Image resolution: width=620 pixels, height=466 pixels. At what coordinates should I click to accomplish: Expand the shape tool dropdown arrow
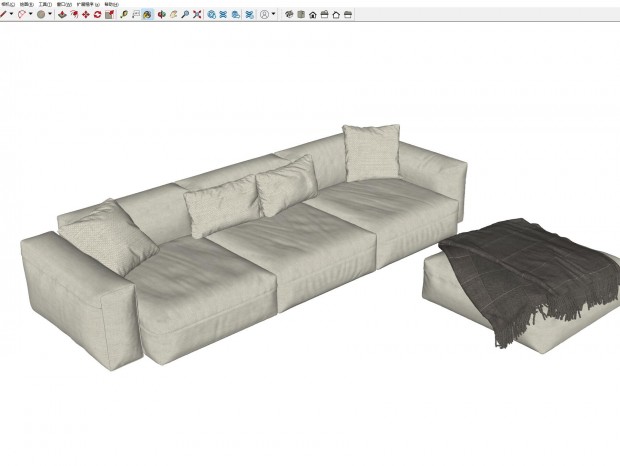pos(50,14)
